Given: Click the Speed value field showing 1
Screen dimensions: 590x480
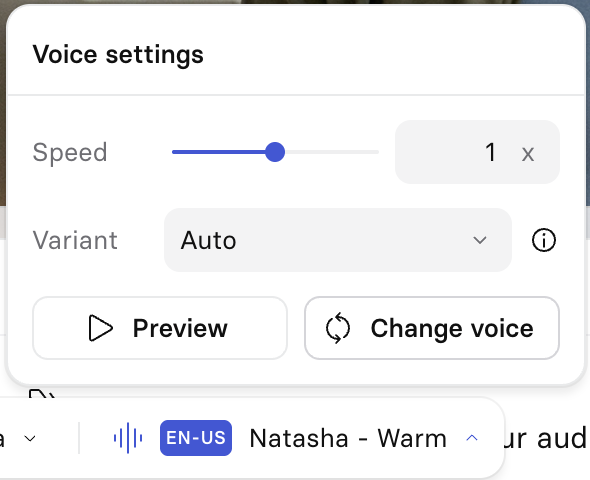Looking at the screenshot, I should tap(477, 152).
